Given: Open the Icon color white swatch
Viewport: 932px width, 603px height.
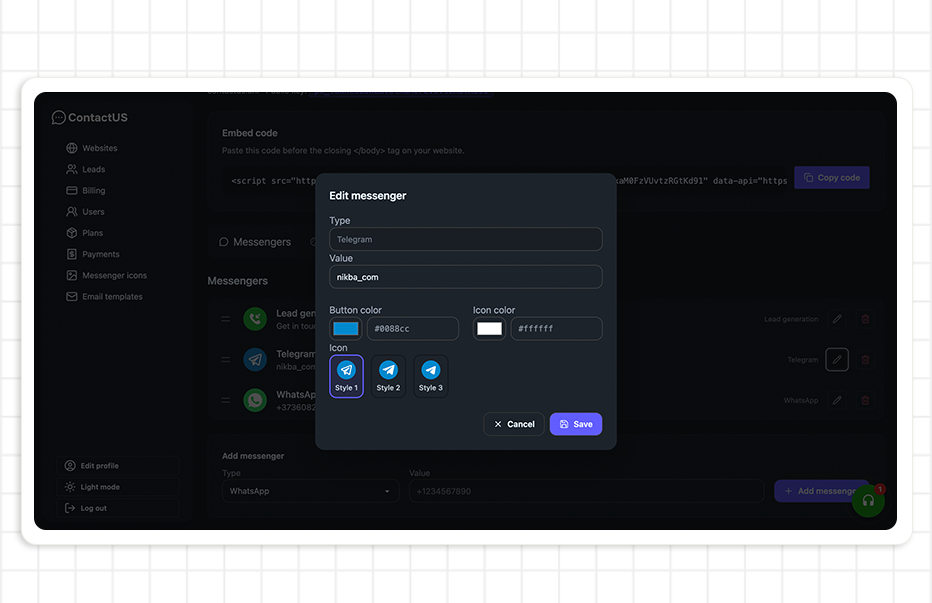Looking at the screenshot, I should [x=489, y=329].
